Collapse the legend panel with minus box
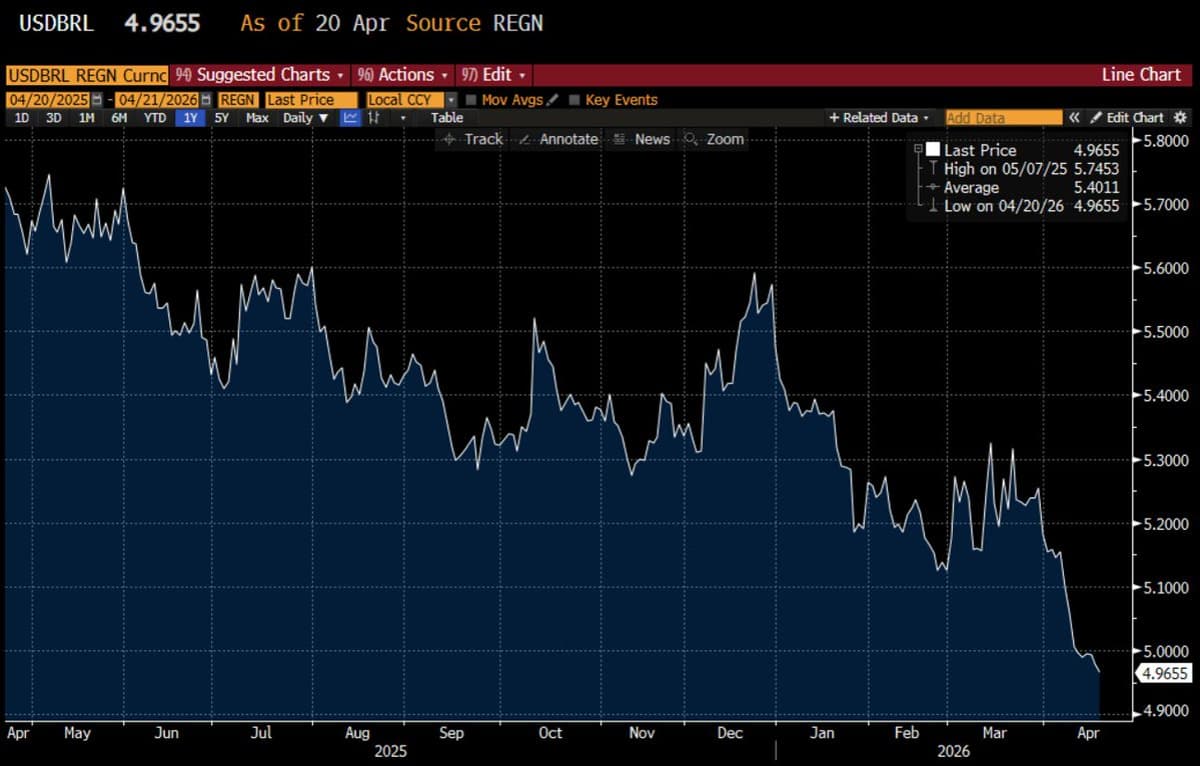 (917, 147)
